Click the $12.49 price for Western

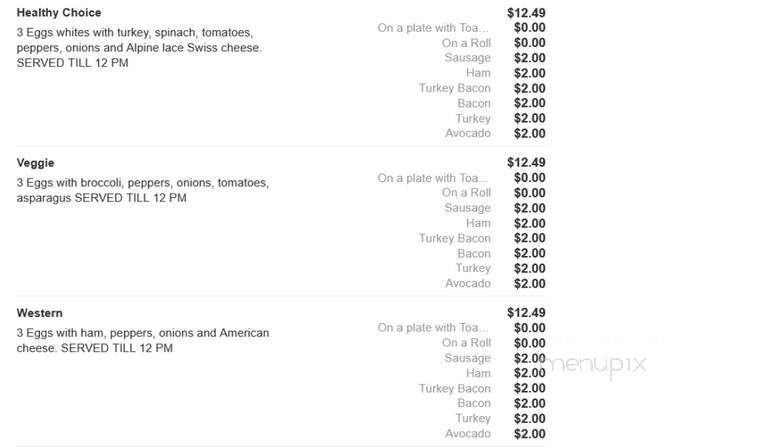(526, 313)
